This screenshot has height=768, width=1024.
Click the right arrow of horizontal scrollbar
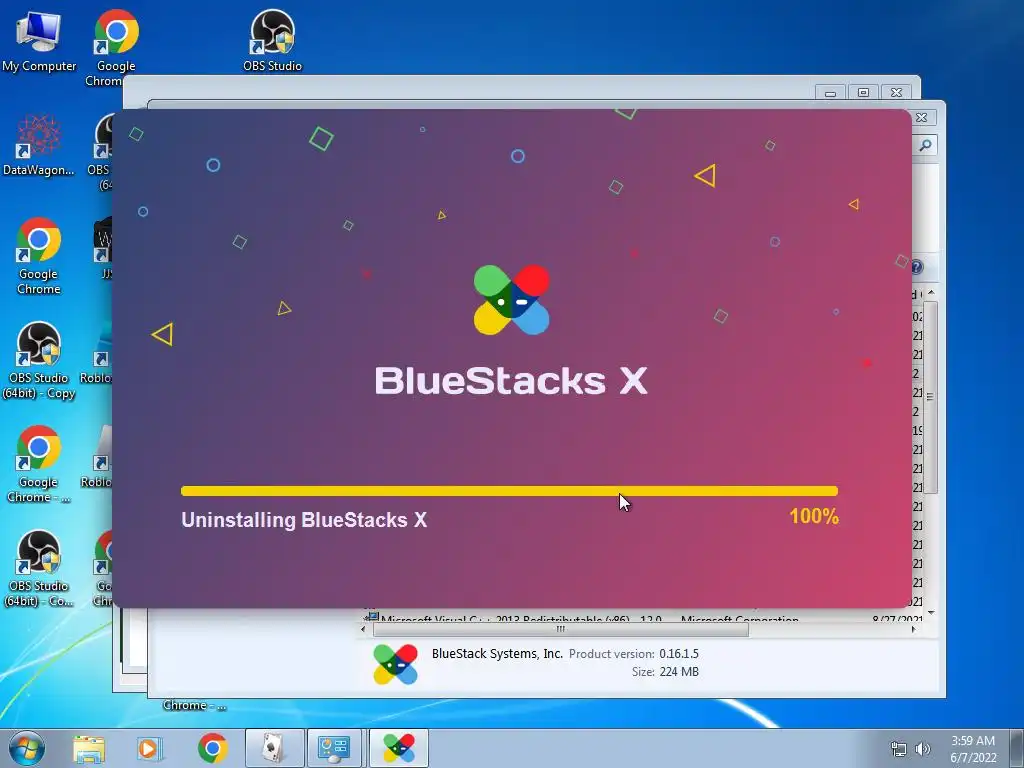click(913, 630)
